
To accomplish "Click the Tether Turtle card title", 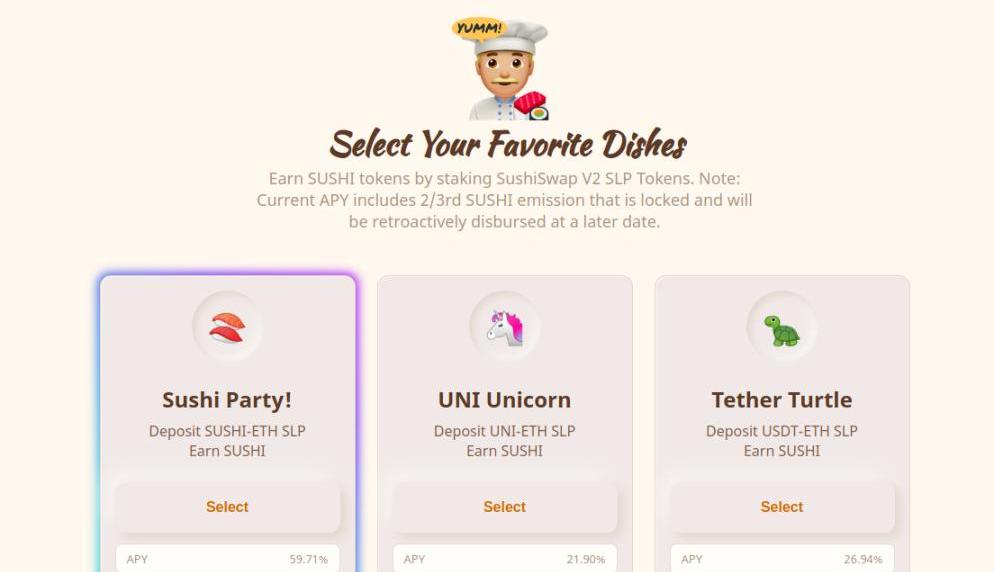I will click(x=782, y=400).
